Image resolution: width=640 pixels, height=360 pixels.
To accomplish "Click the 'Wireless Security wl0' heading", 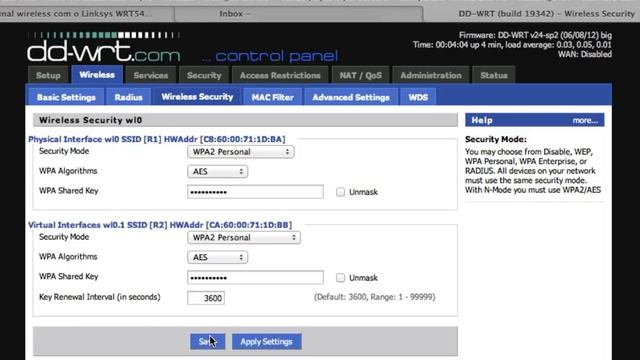I will point(91,120).
